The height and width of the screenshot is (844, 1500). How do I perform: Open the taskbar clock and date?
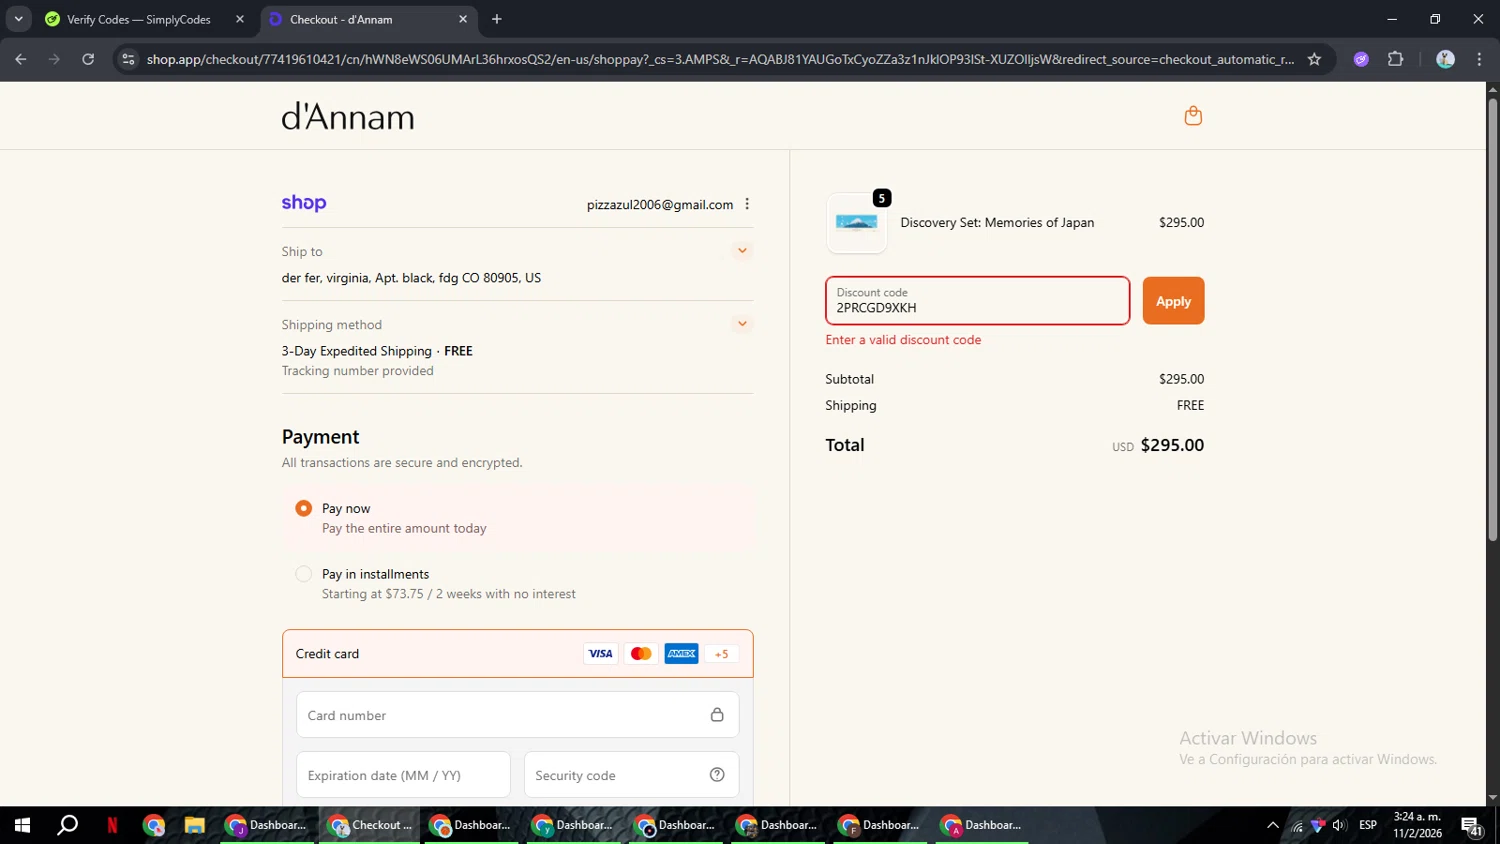tap(1417, 825)
